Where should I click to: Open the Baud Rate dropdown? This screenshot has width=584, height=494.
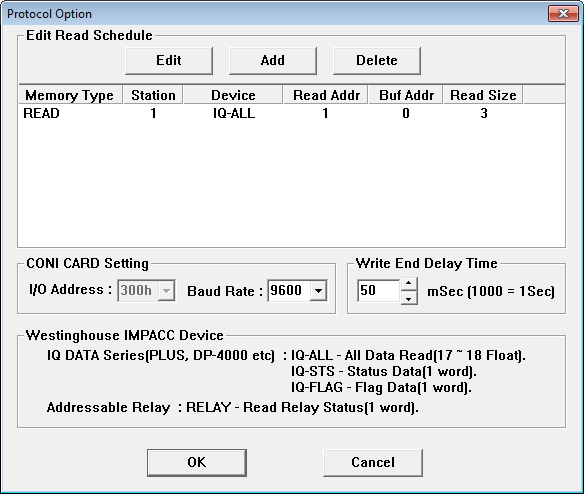318,291
